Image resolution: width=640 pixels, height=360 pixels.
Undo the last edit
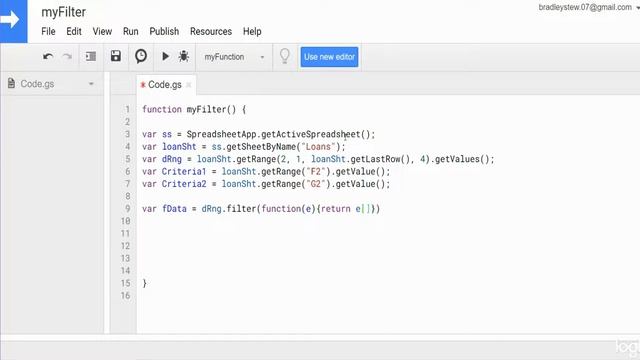point(48,57)
